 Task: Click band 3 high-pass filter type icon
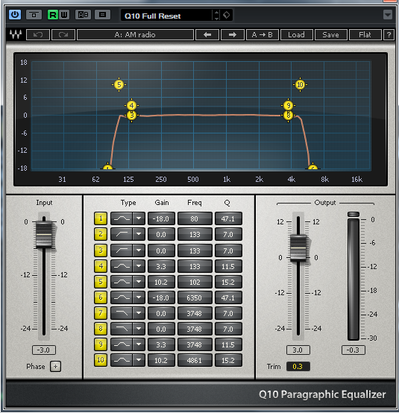(x=122, y=250)
